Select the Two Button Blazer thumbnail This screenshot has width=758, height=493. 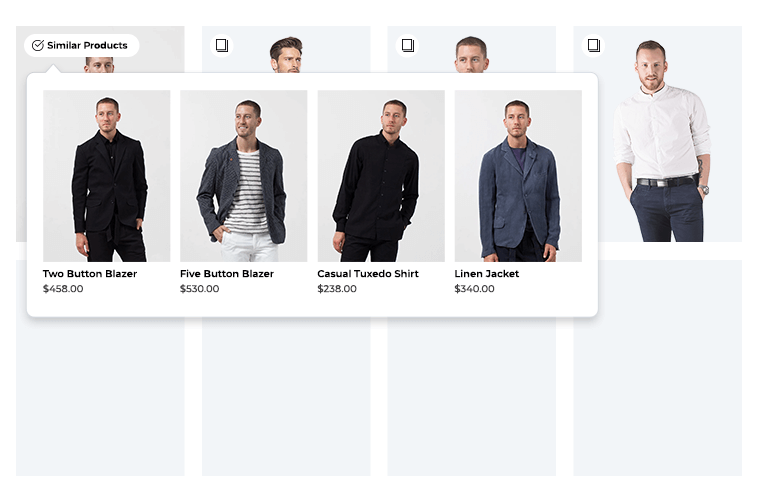(x=107, y=176)
